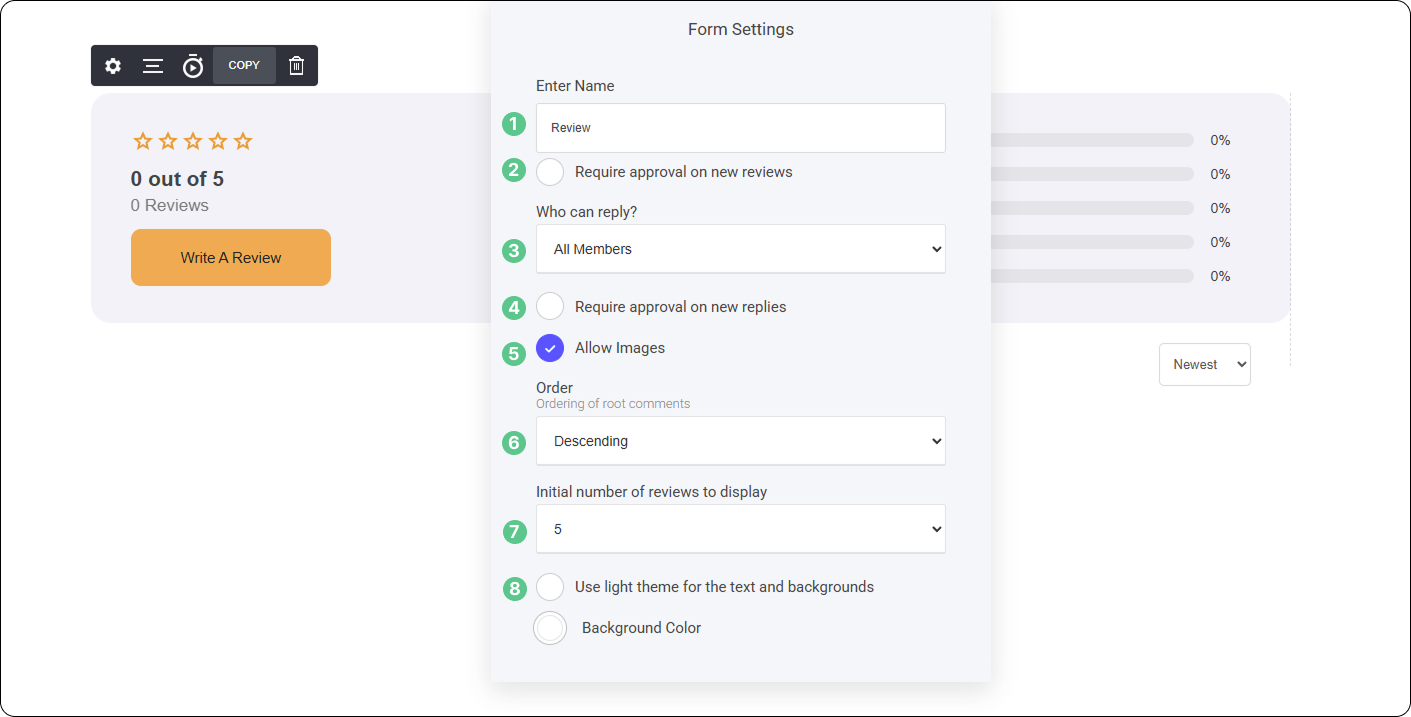Open initial number of reviews dropdown
This screenshot has height=717, width=1411.
coord(740,529)
